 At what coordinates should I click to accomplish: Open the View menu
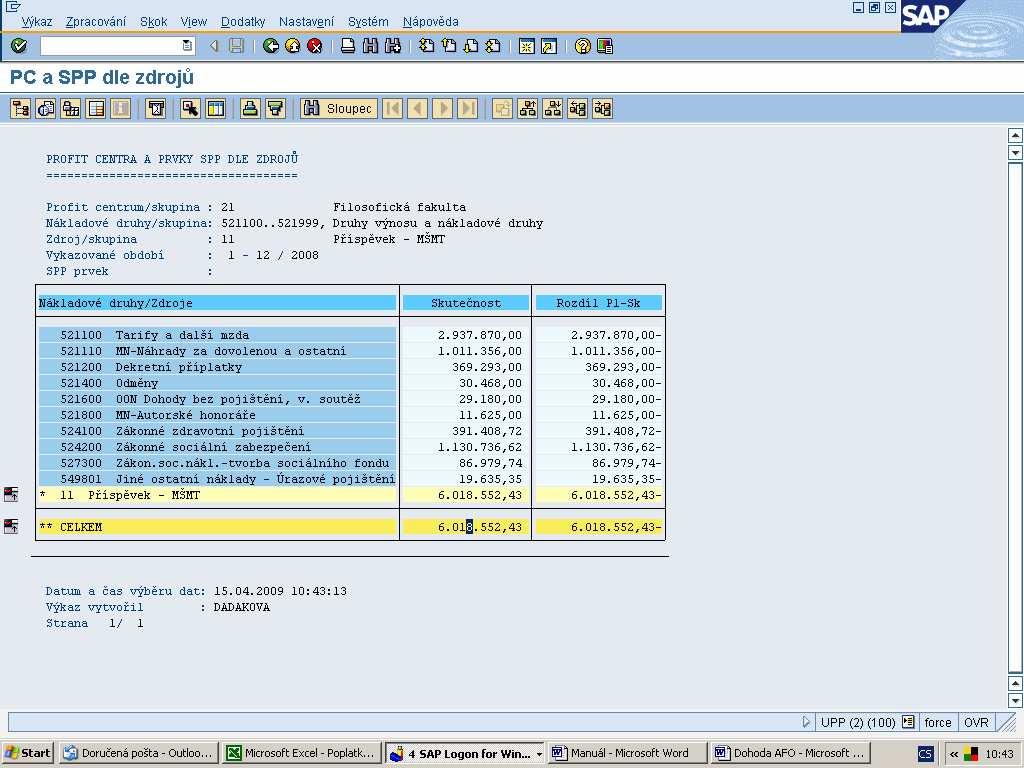[193, 22]
